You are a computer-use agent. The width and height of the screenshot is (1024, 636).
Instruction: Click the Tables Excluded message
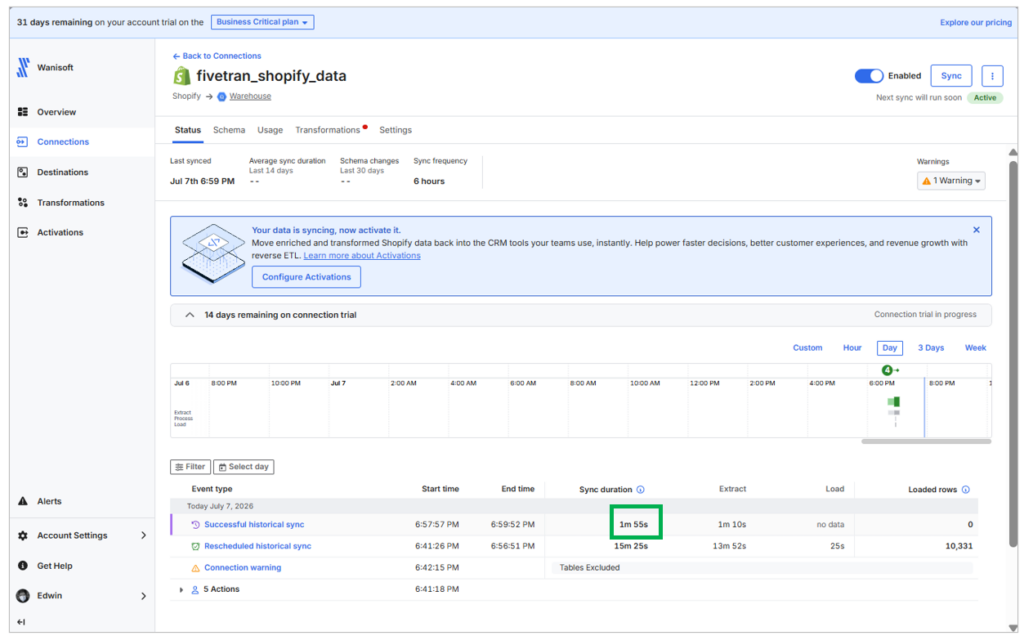click(x=590, y=568)
